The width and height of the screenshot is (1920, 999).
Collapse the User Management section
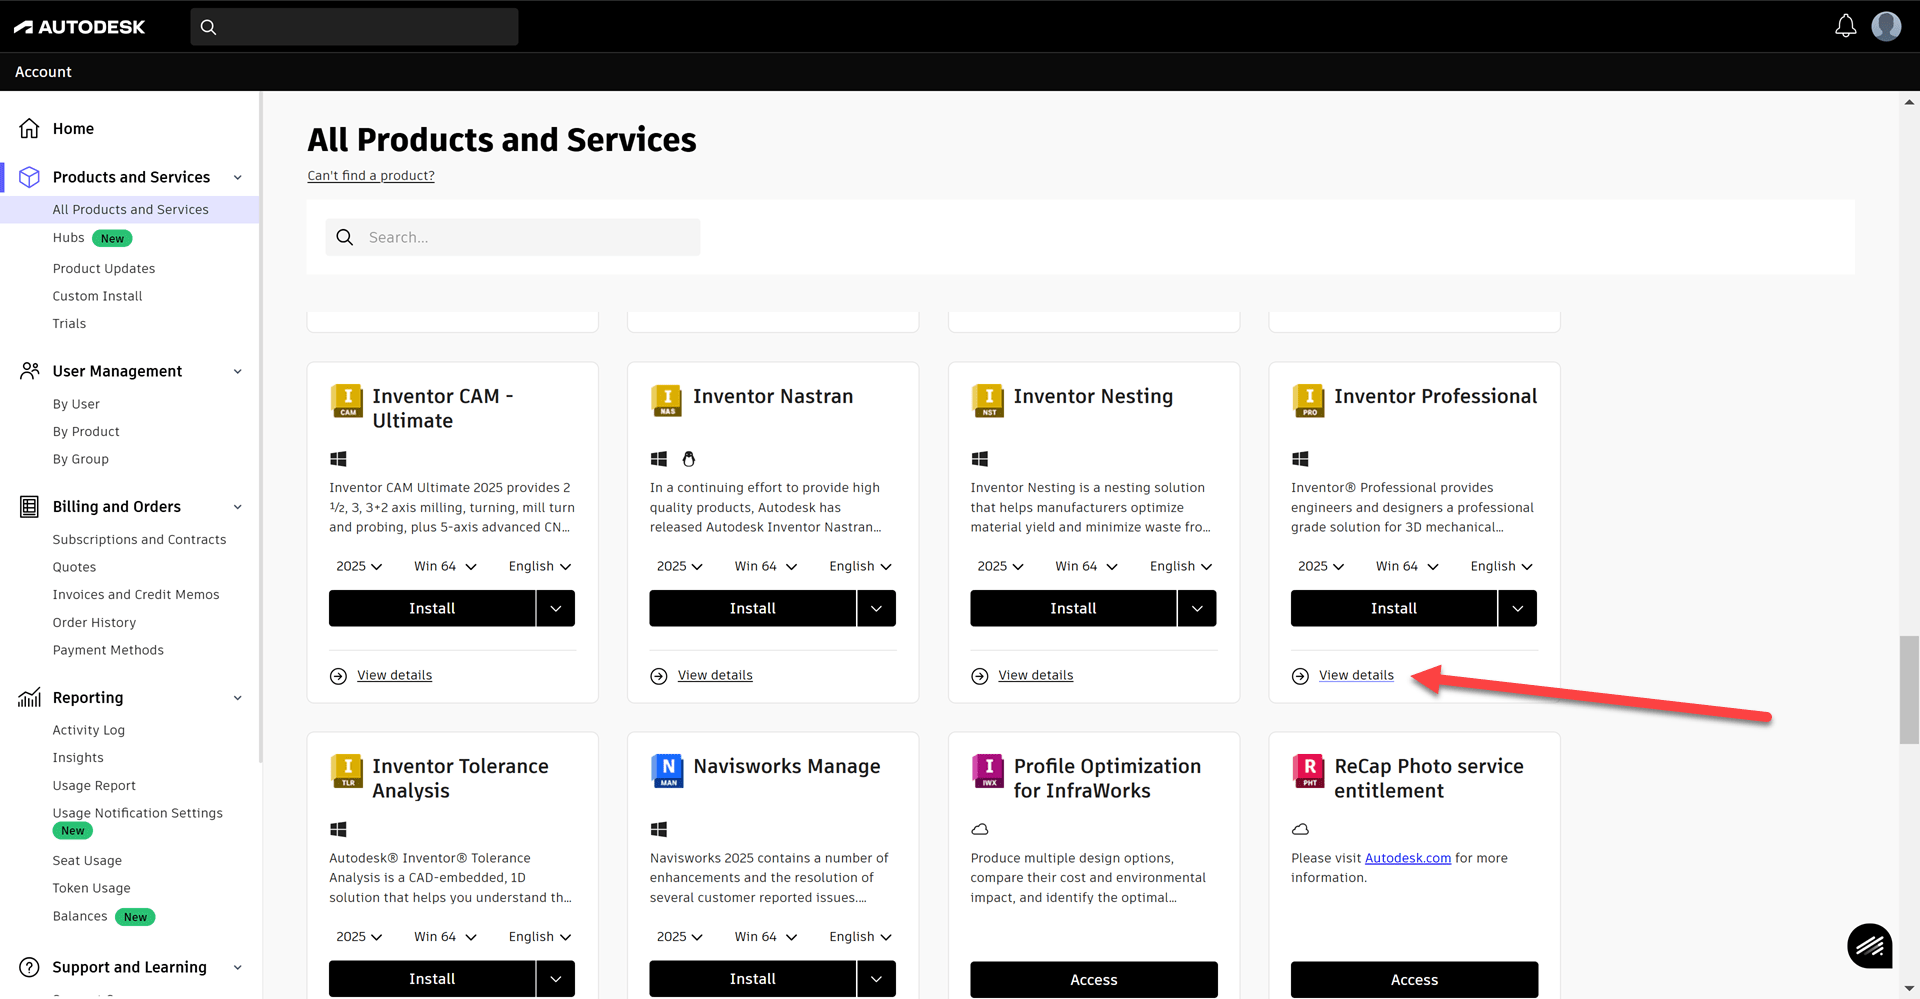pyautogui.click(x=238, y=371)
